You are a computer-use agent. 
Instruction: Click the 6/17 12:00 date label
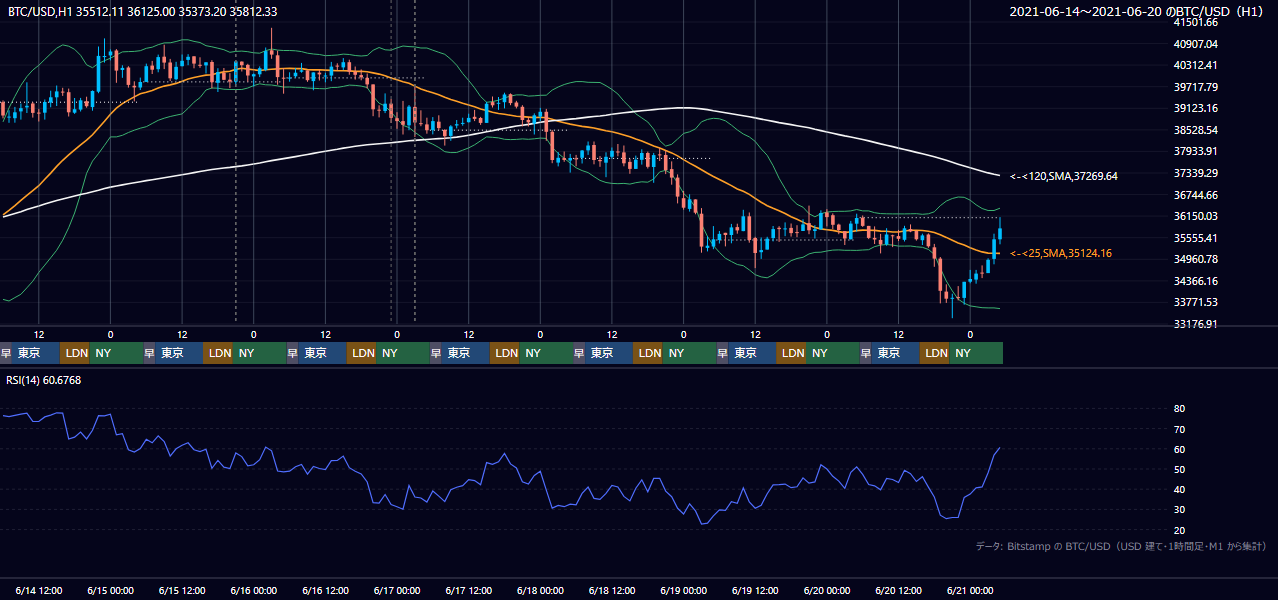pos(469,591)
